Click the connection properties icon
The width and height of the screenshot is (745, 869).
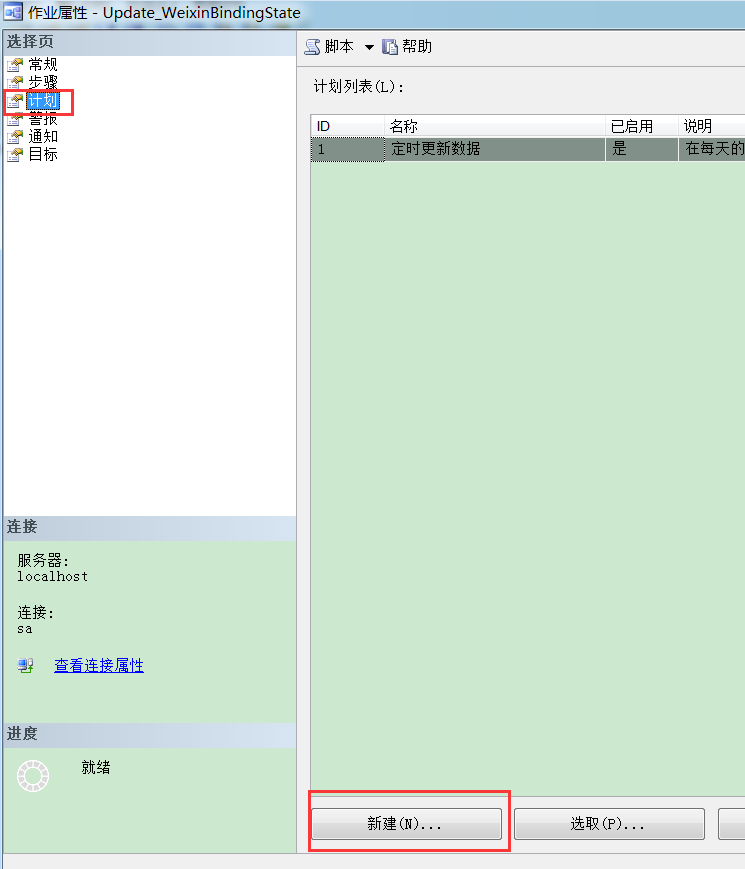pos(26,666)
